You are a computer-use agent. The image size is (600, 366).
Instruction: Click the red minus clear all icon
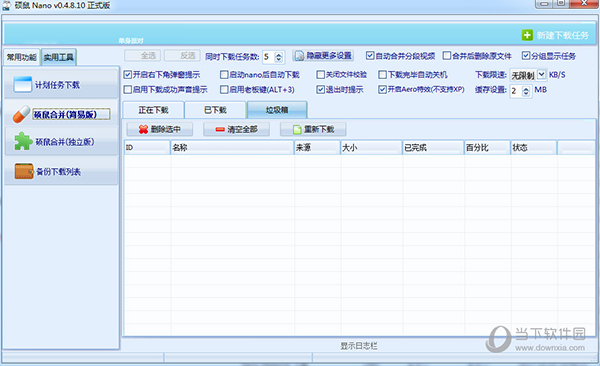pos(220,129)
